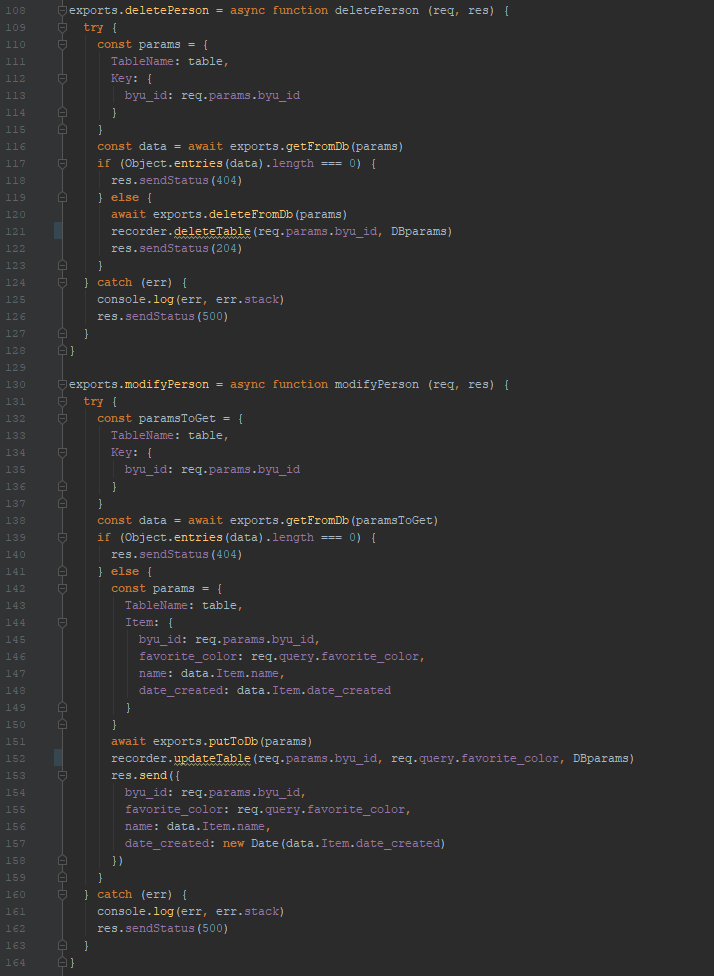Click the changed-line gutter marker on line 152
This screenshot has width=714, height=976.
coord(58,759)
